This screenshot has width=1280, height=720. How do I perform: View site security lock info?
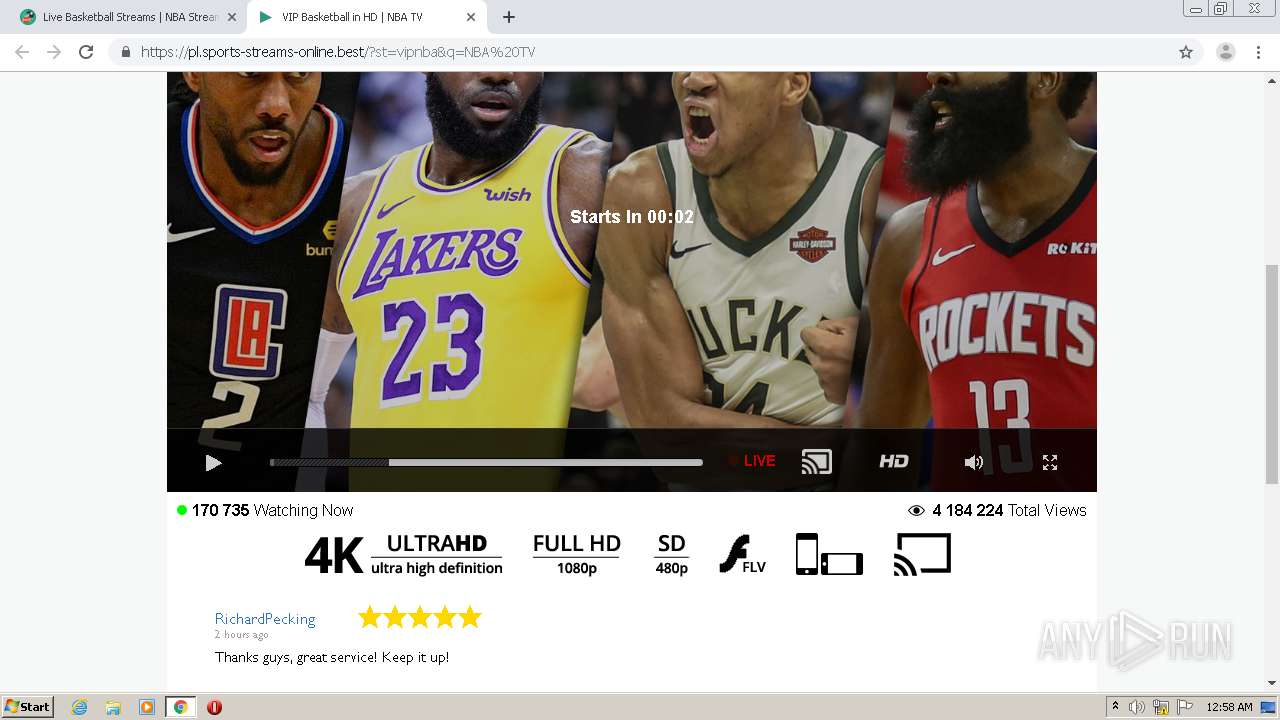(x=126, y=52)
